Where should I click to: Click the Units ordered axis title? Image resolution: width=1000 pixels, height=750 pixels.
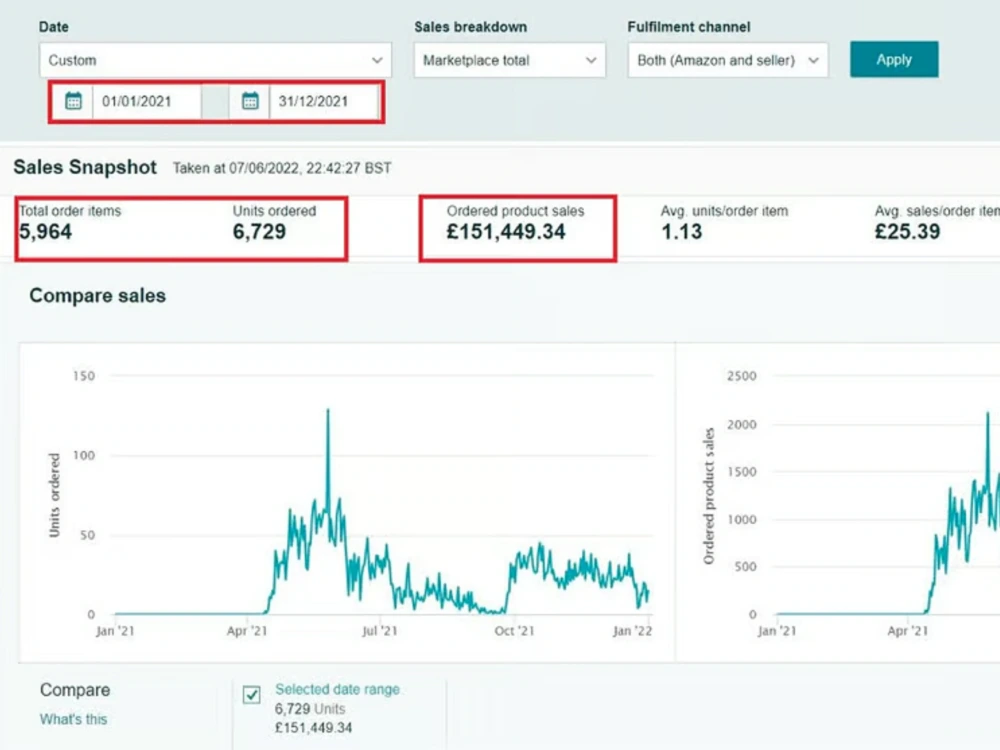pos(54,495)
